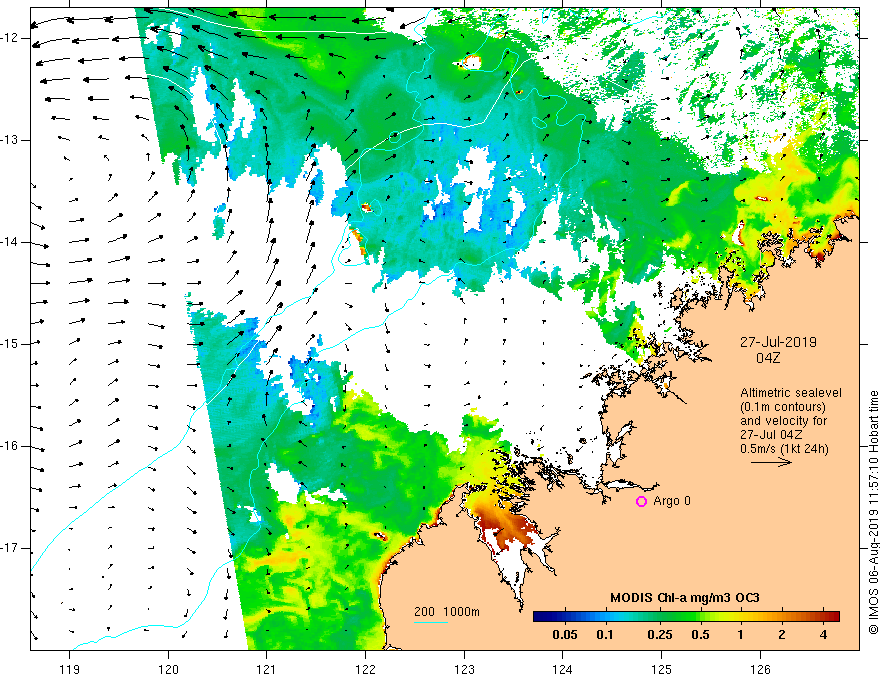880x680 pixels.
Task: Click the '(0.1m contours)' legend line
Action: point(783,407)
